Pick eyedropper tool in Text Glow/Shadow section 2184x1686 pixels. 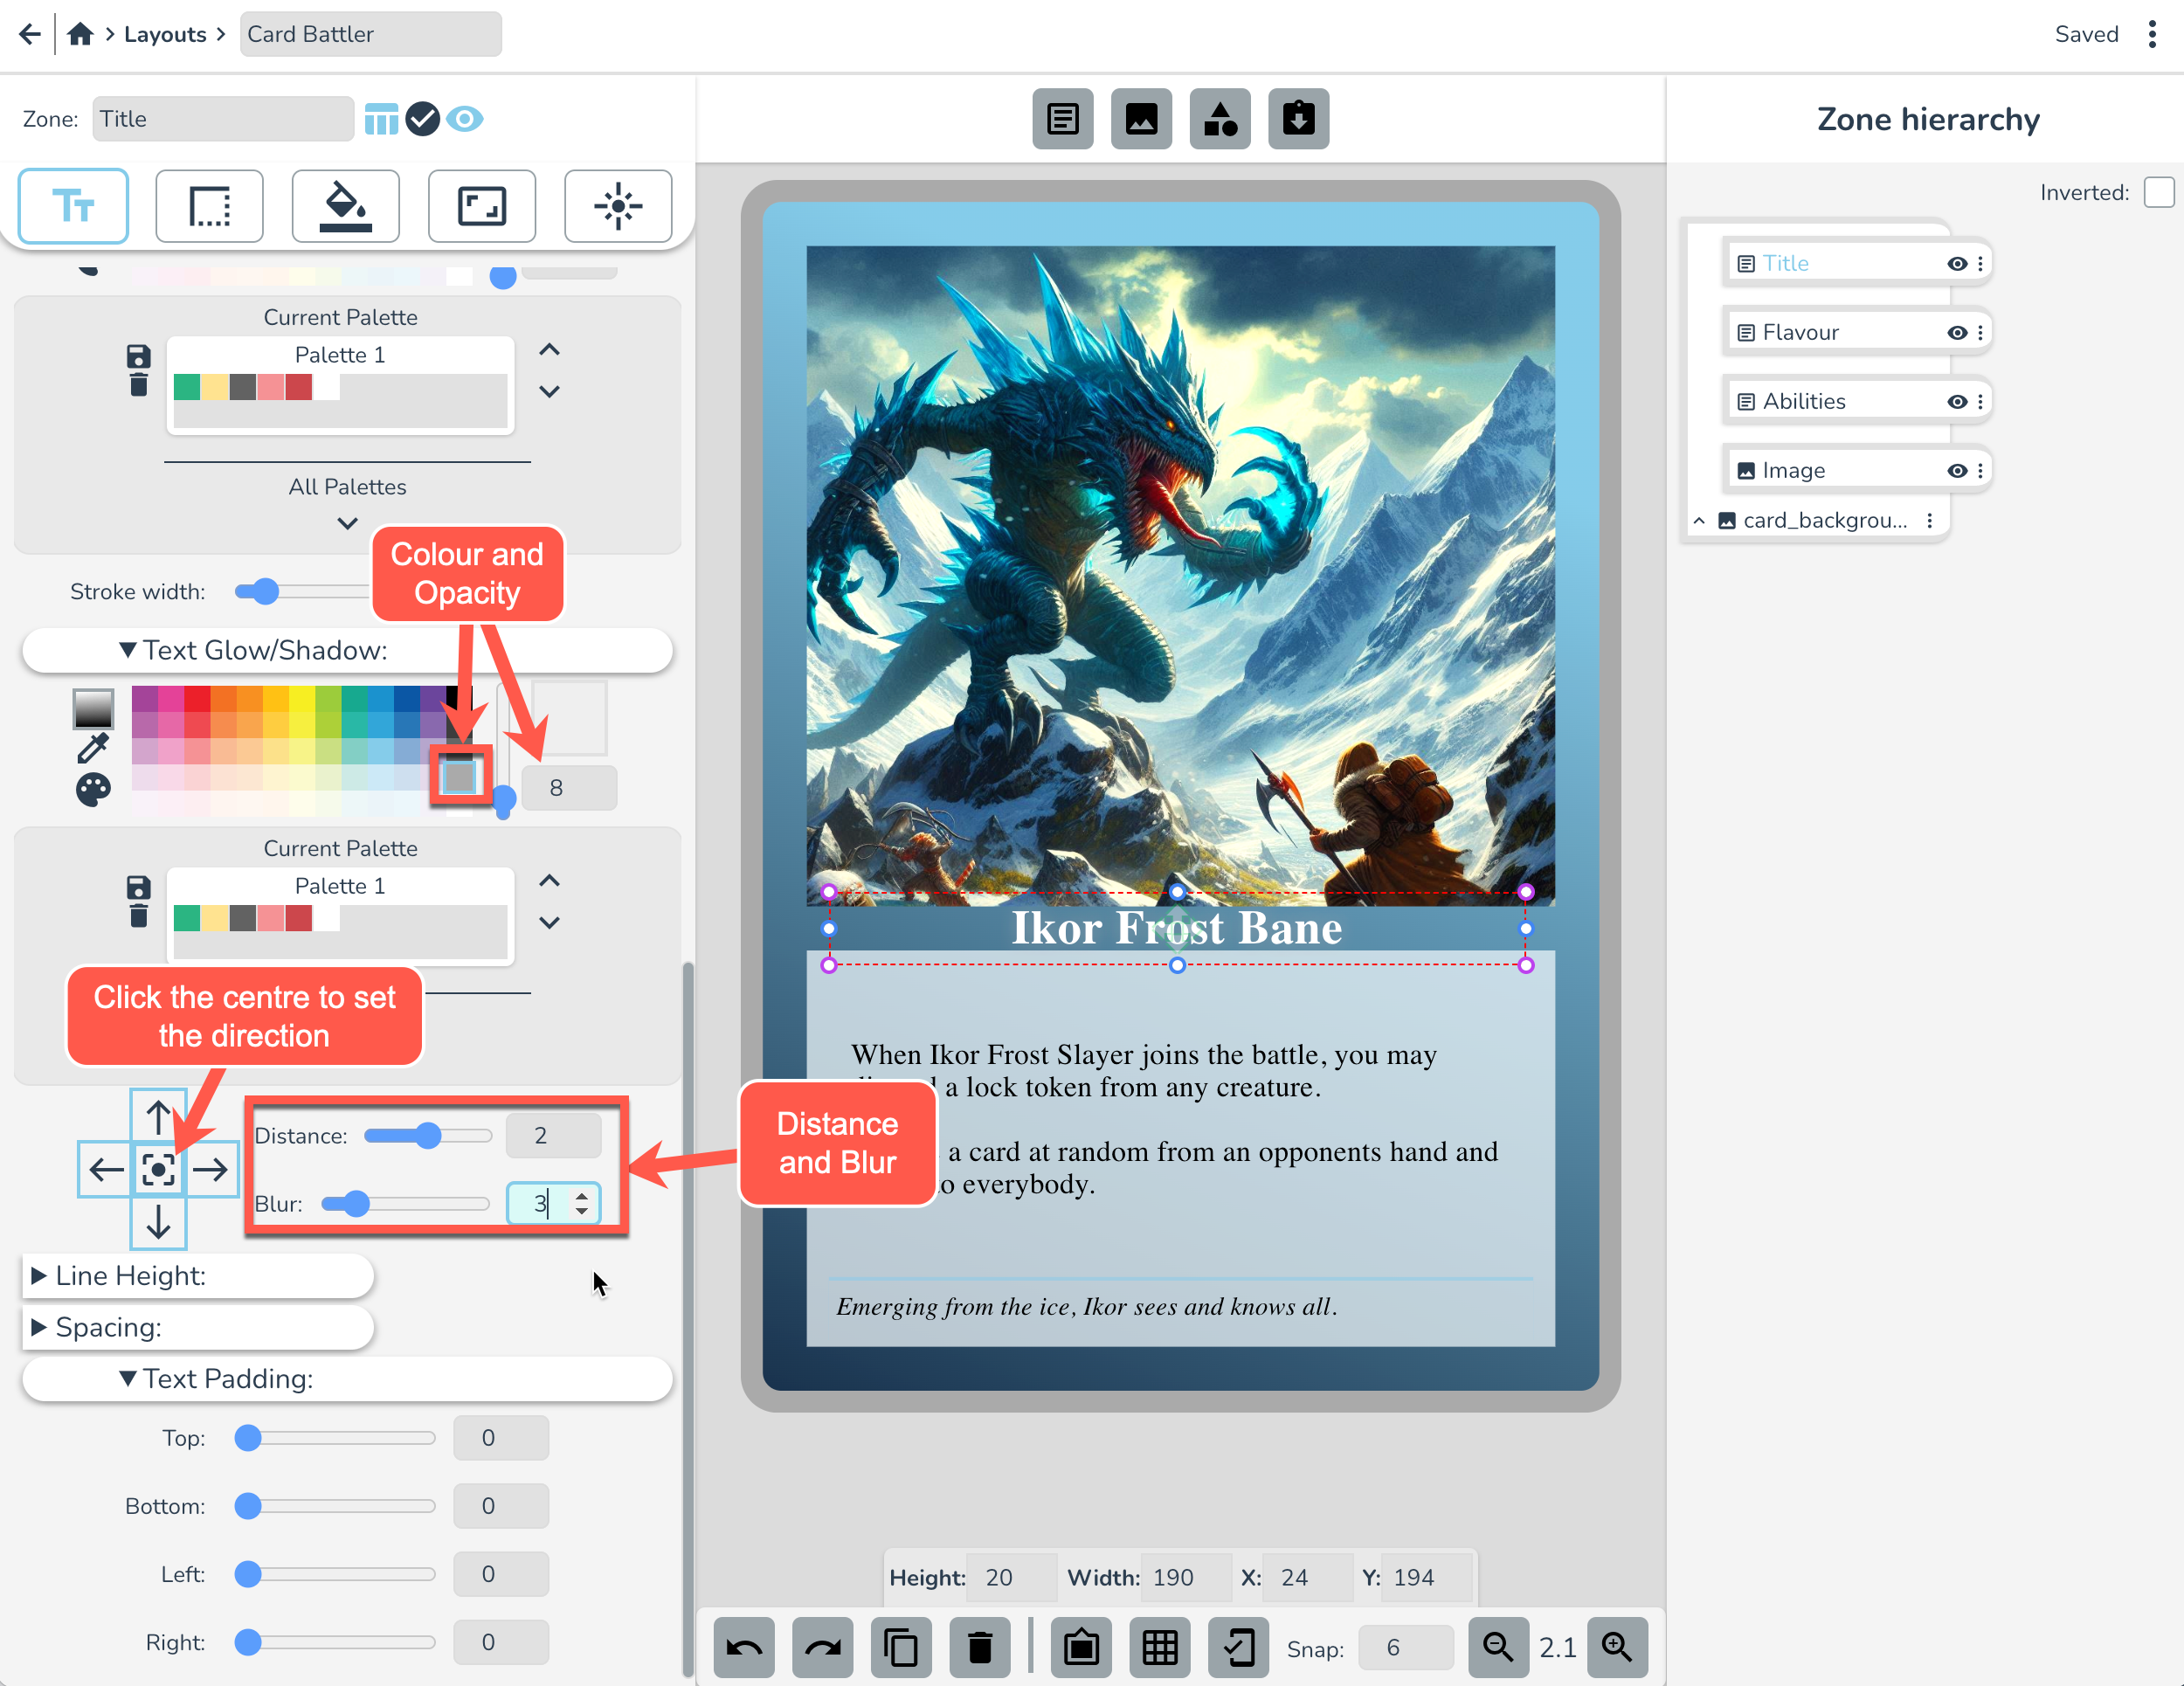(93, 748)
